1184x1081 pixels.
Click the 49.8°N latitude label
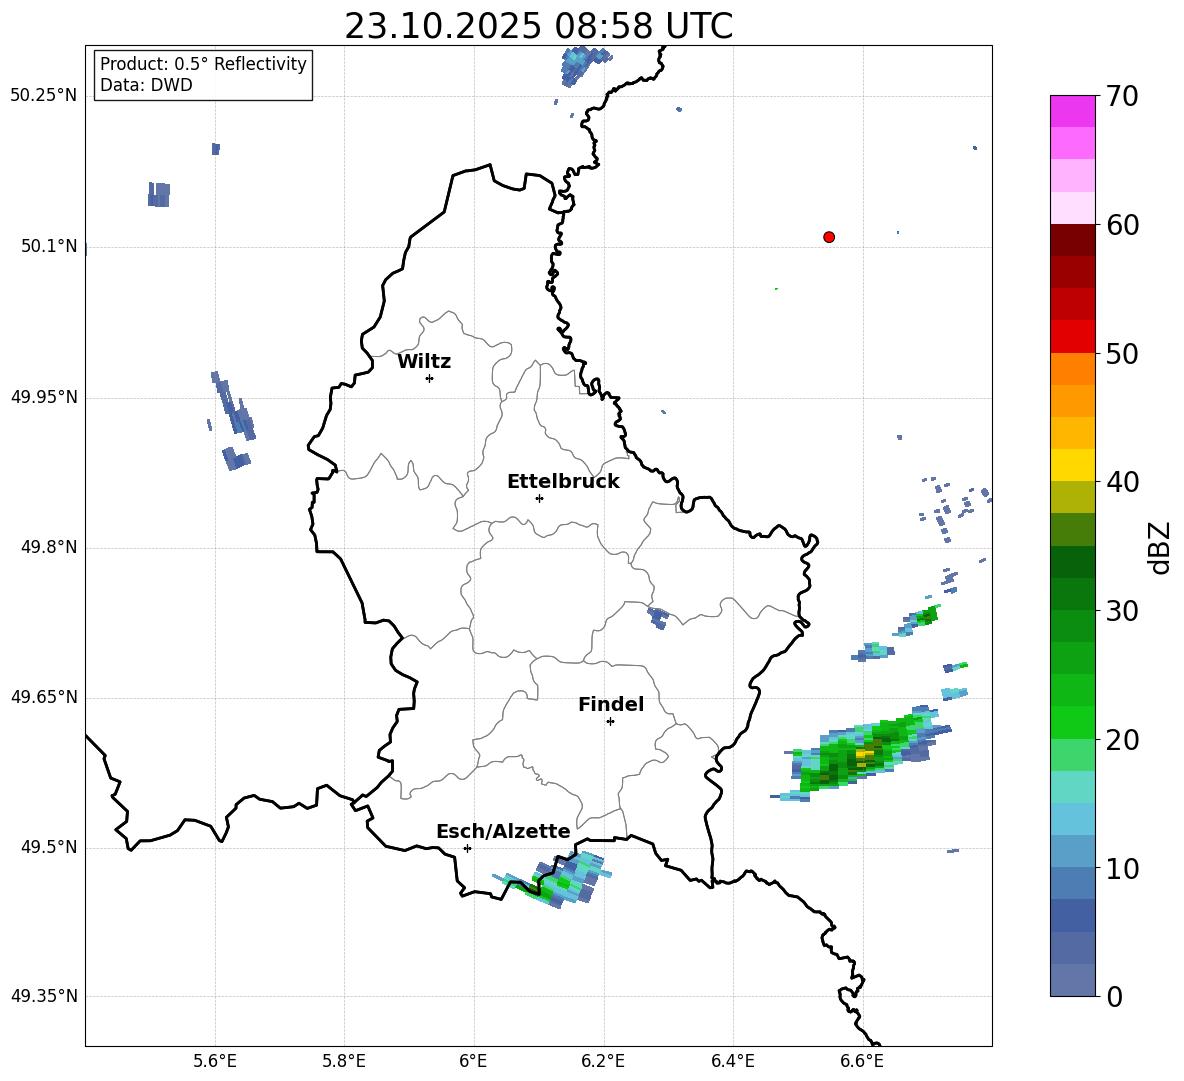(49, 547)
